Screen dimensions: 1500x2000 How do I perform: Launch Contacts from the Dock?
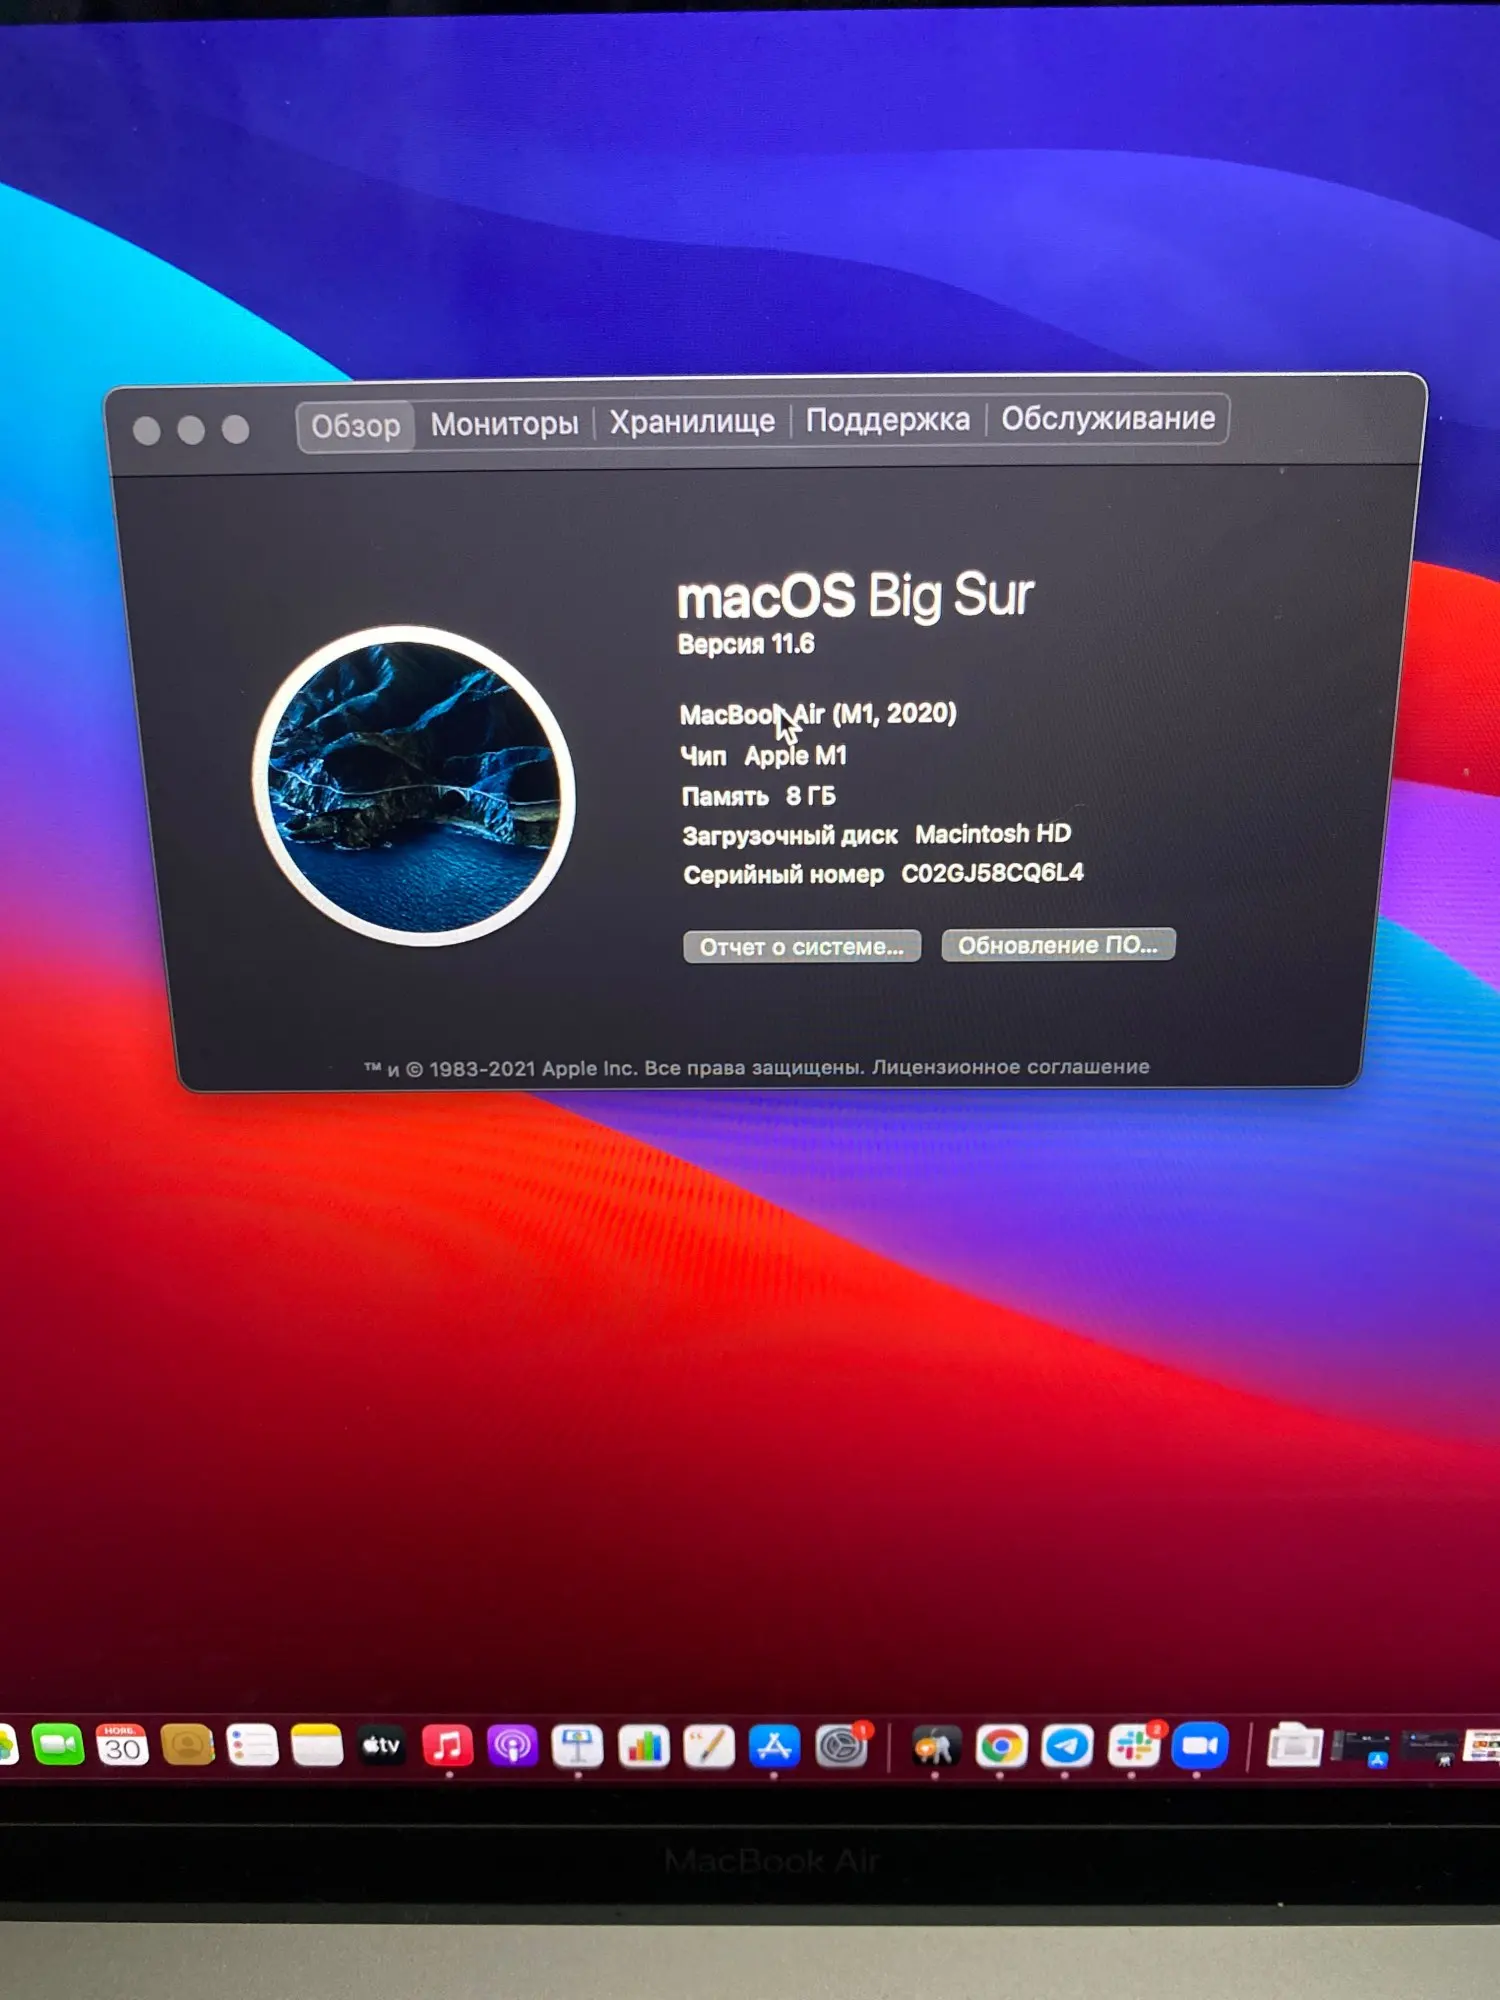click(x=187, y=1746)
